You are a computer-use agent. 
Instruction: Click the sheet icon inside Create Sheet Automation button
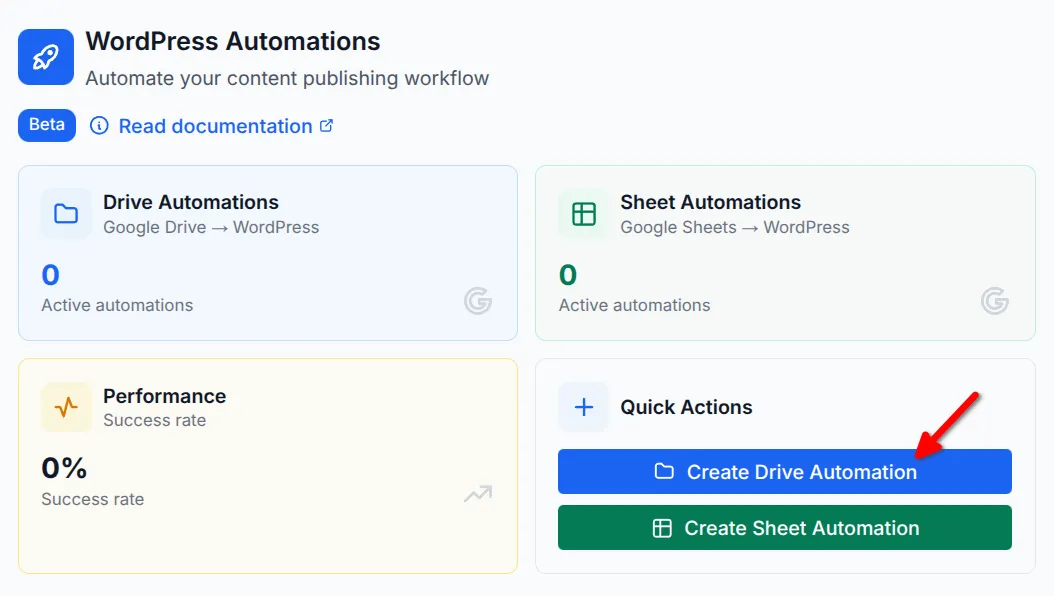coord(663,527)
